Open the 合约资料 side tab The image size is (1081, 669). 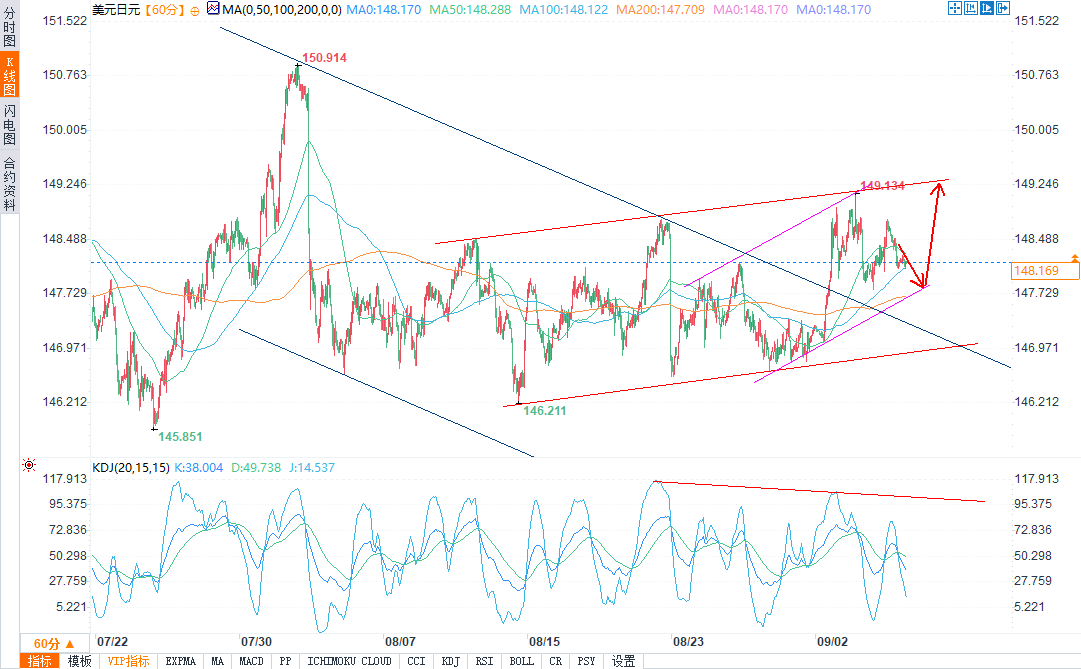click(10, 183)
